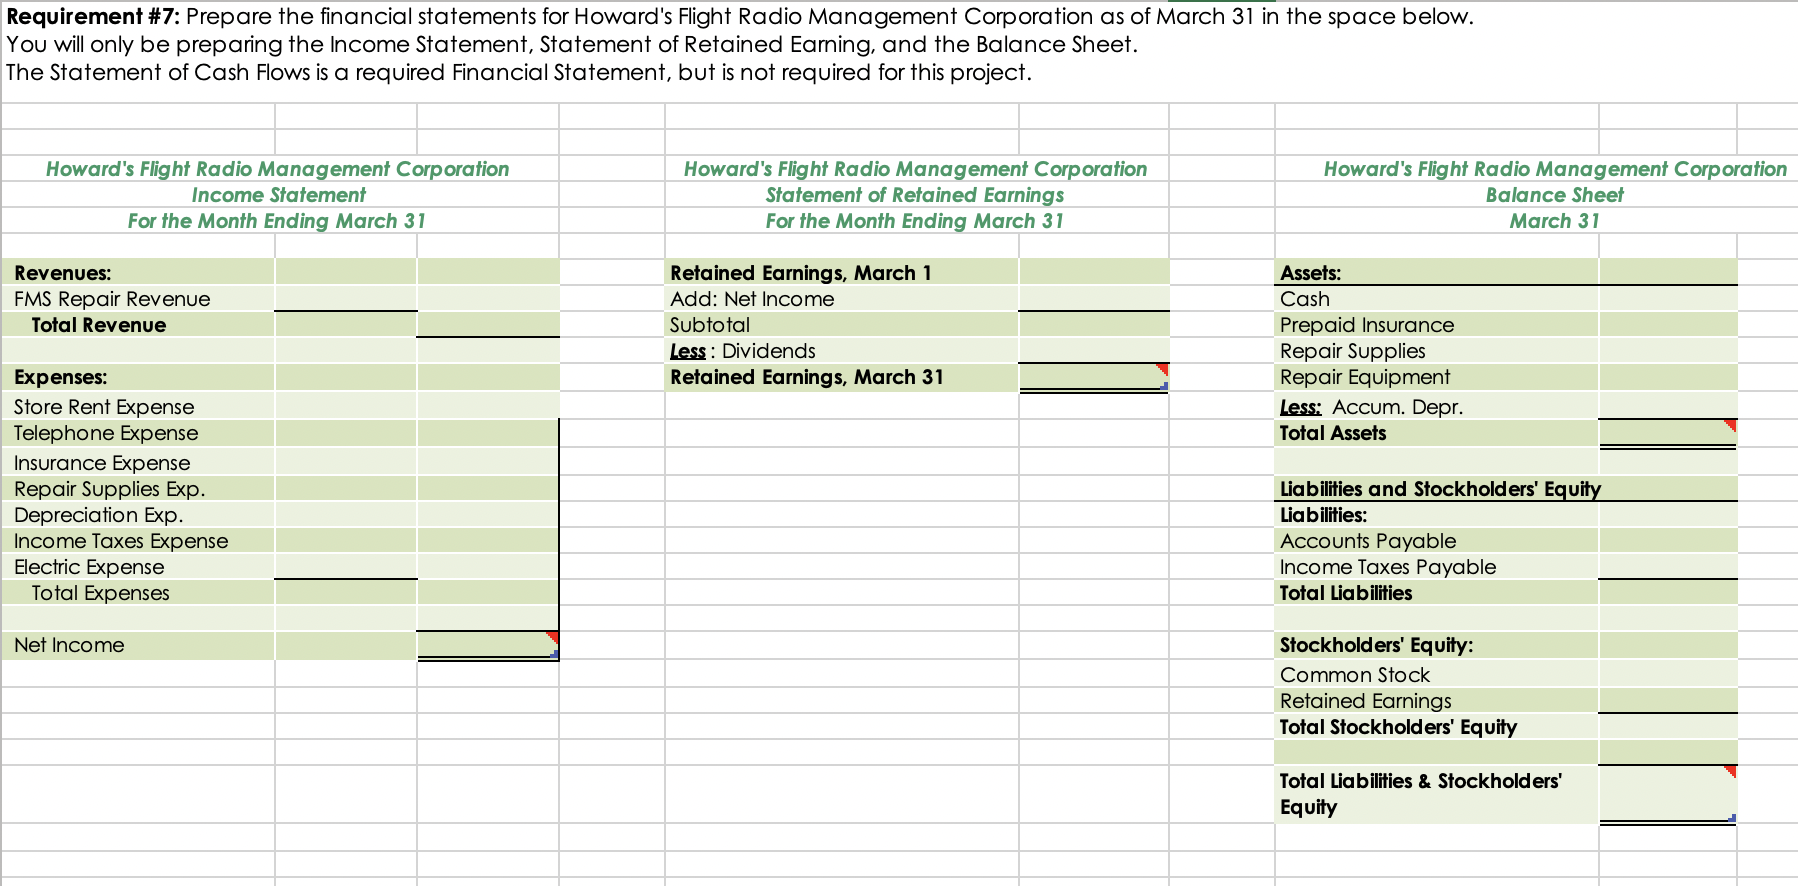Select the Total Liabilities label cell
Screen dimensions: 1798x886
click(x=1437, y=593)
